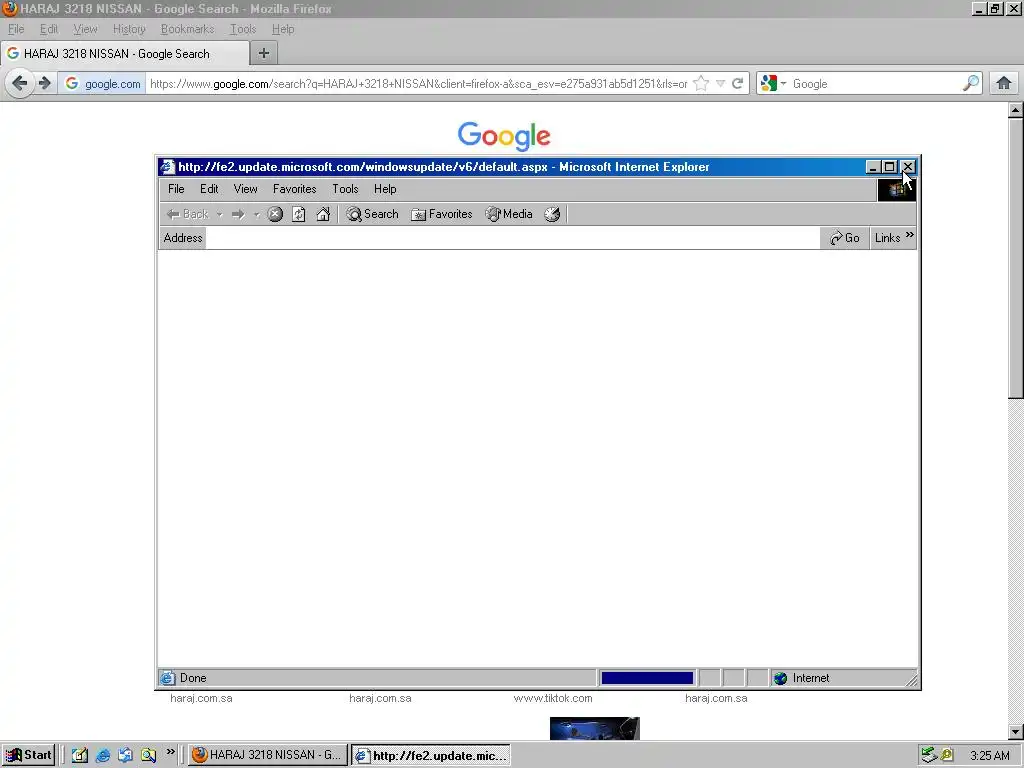
Task: Open Firefox Tools menu
Action: [243, 29]
